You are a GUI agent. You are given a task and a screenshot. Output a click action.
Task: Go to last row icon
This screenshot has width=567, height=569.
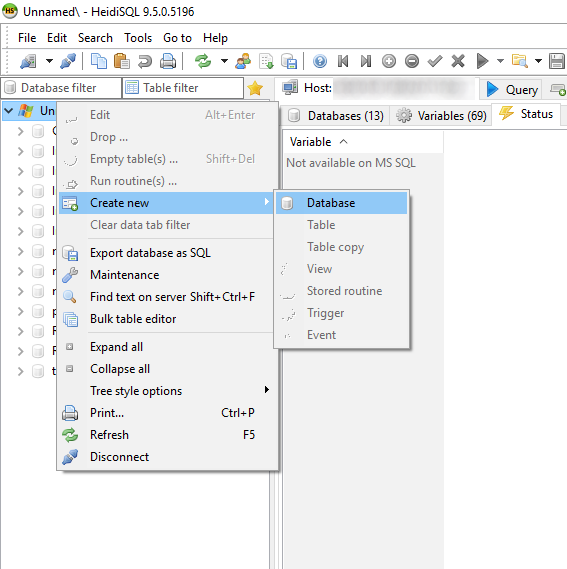366,61
